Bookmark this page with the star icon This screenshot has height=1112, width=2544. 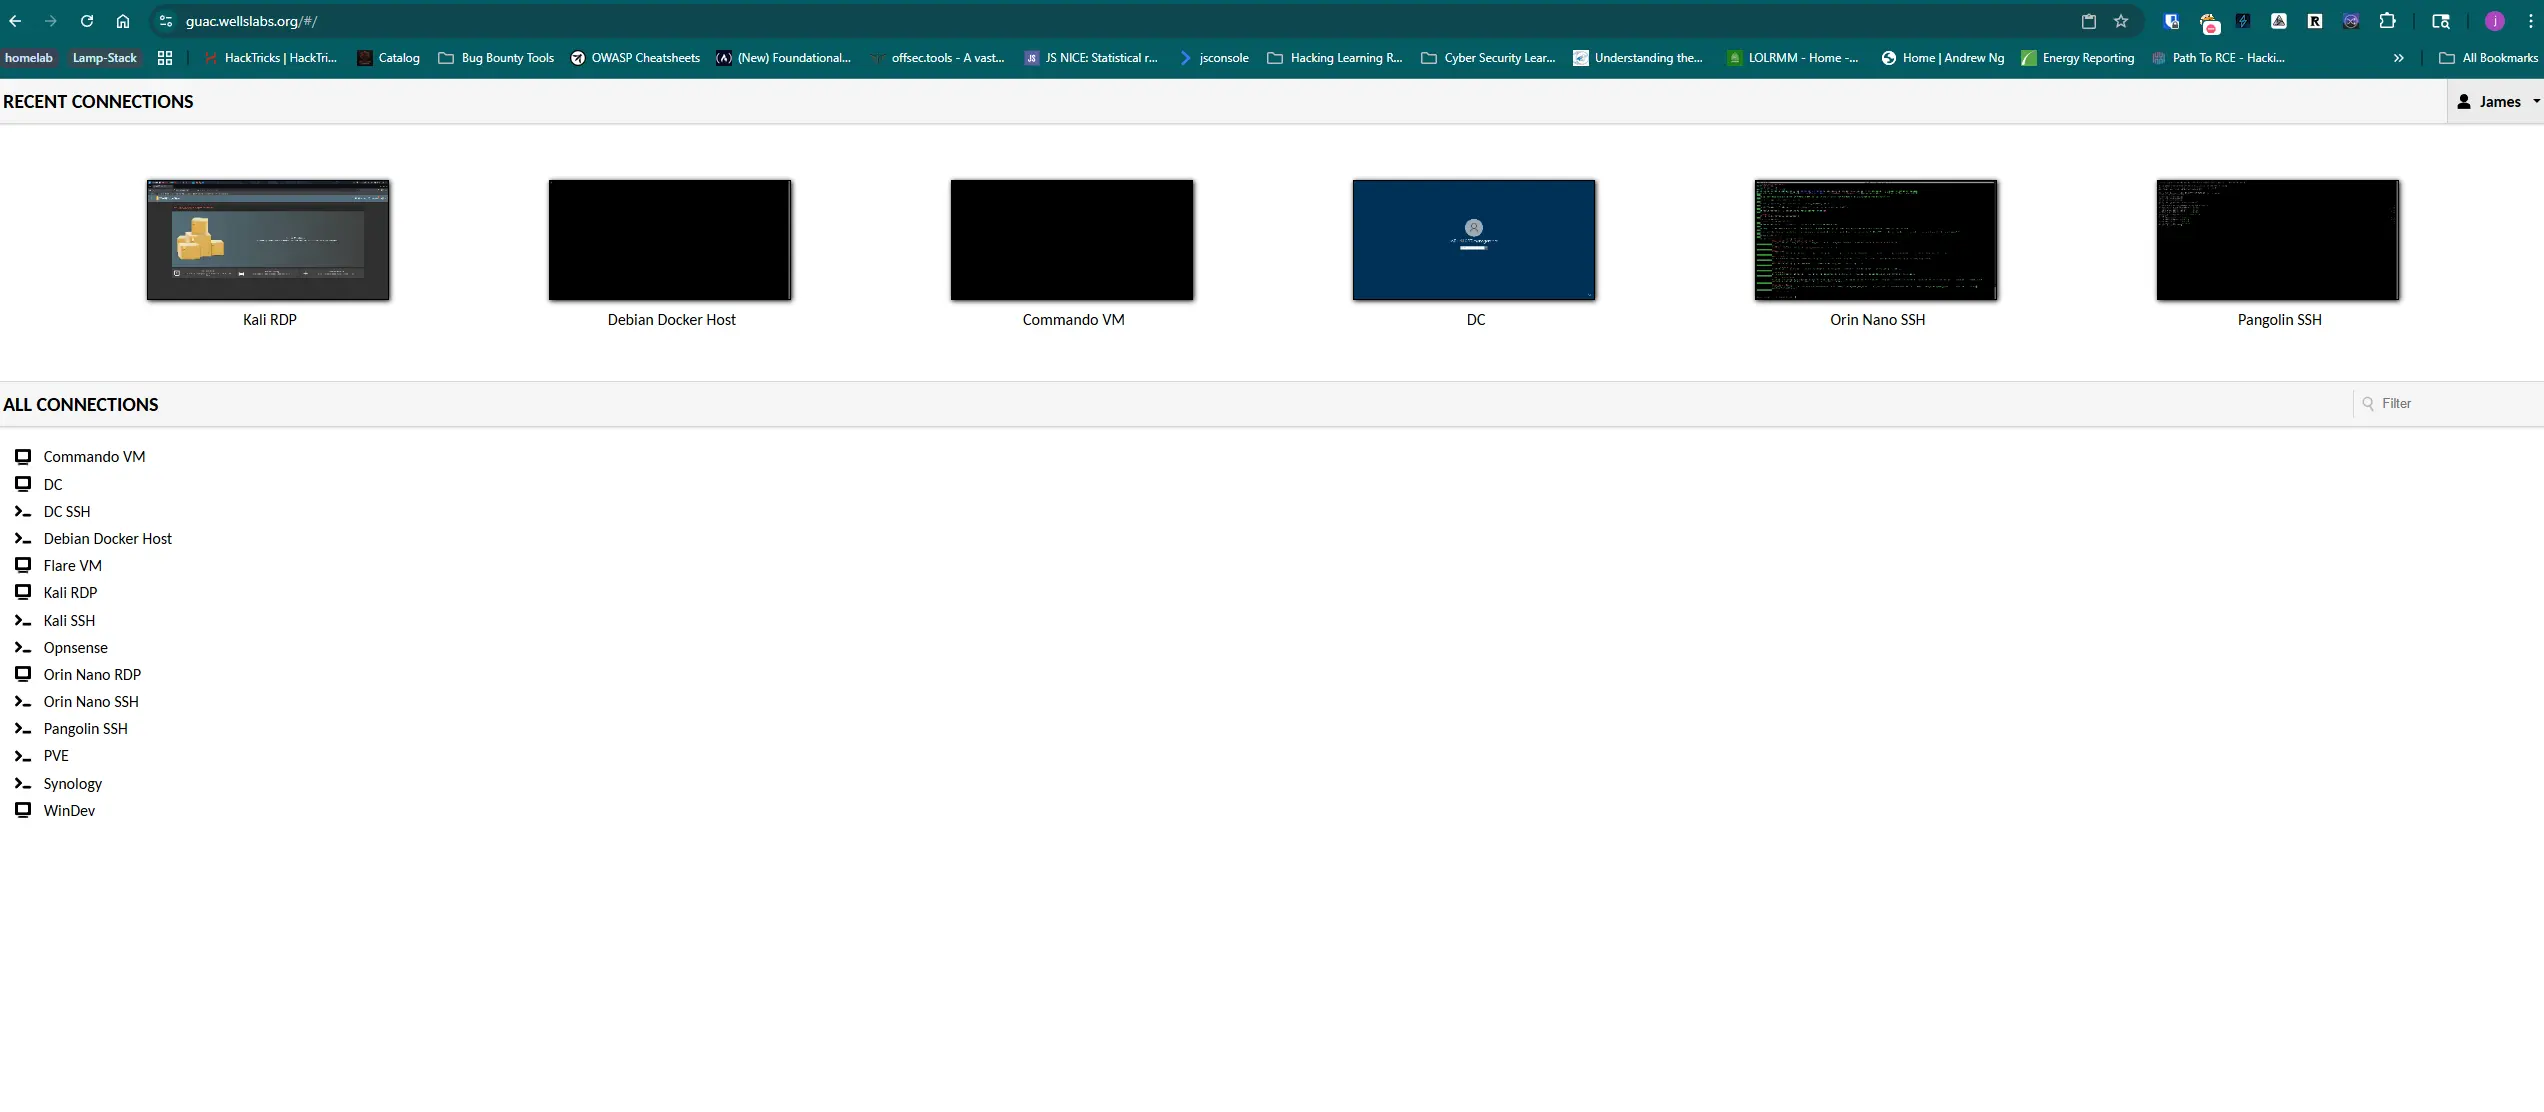point(2121,21)
